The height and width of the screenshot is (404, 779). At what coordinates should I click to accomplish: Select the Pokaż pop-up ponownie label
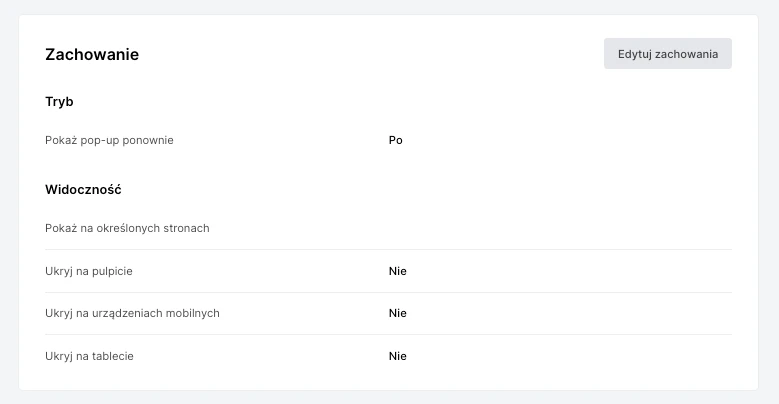click(x=109, y=140)
